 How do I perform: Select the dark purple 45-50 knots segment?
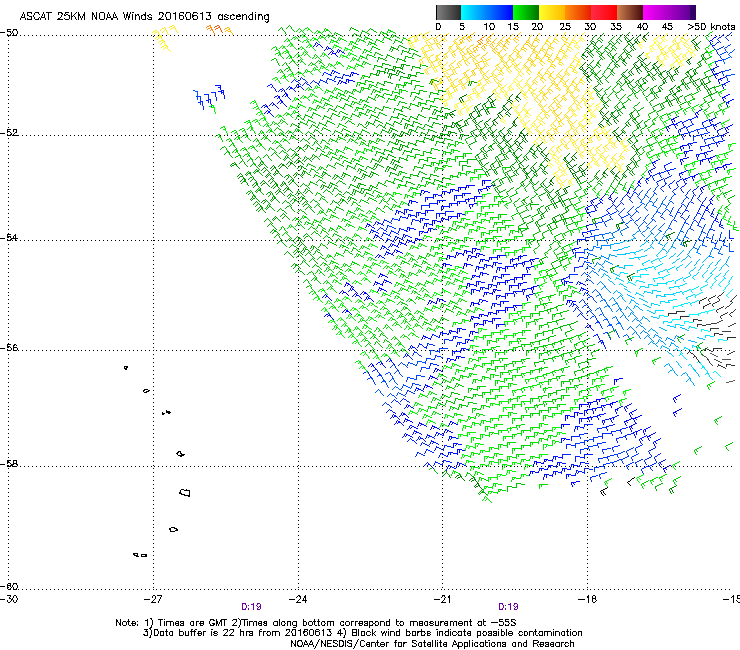(x=682, y=12)
